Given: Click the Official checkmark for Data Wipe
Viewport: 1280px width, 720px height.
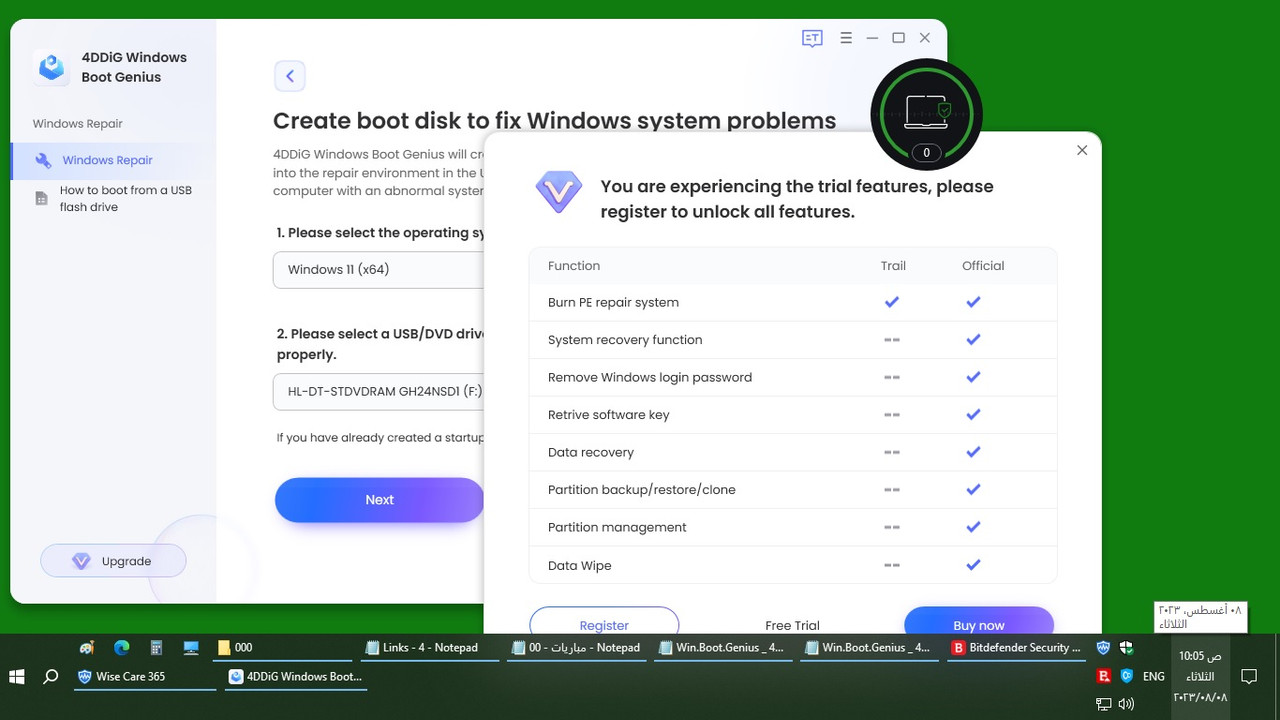Looking at the screenshot, I should pos(973,565).
